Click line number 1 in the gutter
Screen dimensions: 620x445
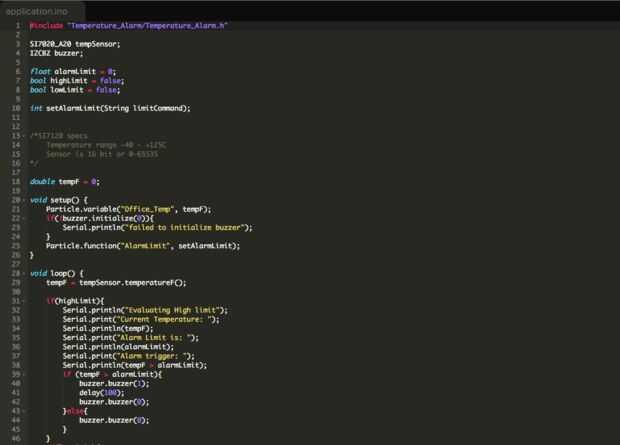pyautogui.click(x=18, y=26)
